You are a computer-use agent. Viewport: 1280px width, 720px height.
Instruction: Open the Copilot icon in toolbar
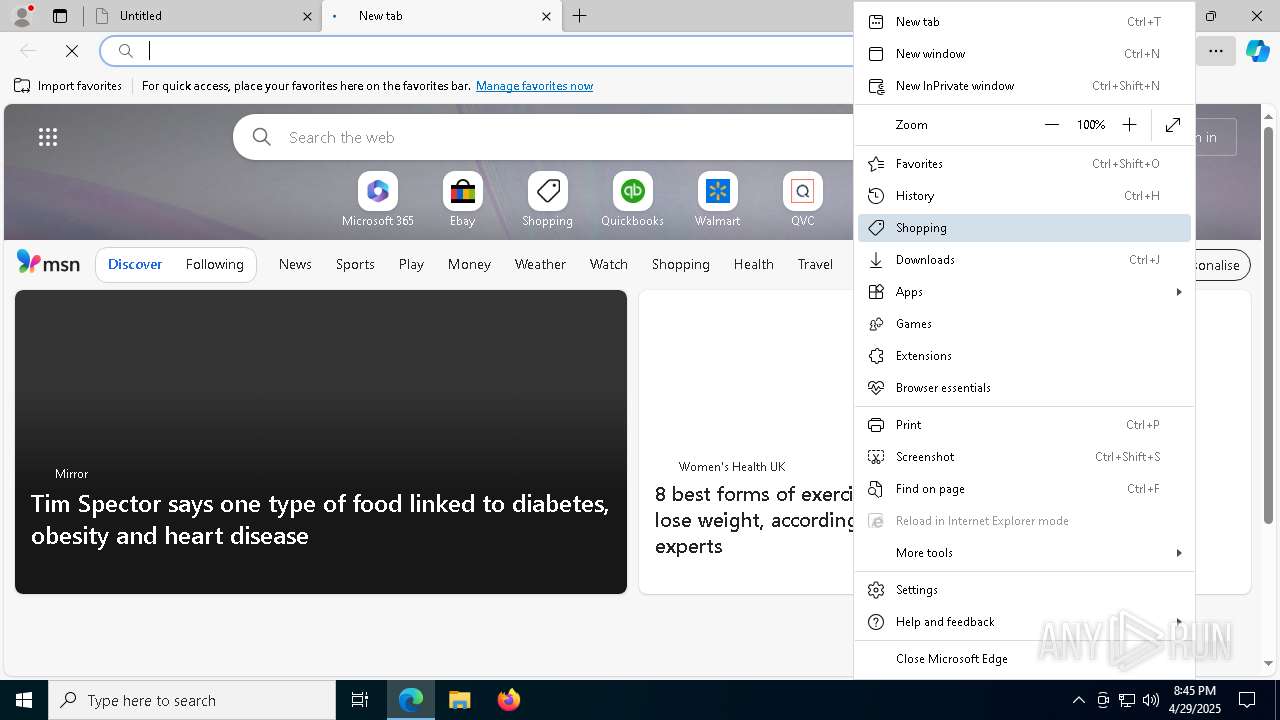pyautogui.click(x=1257, y=51)
